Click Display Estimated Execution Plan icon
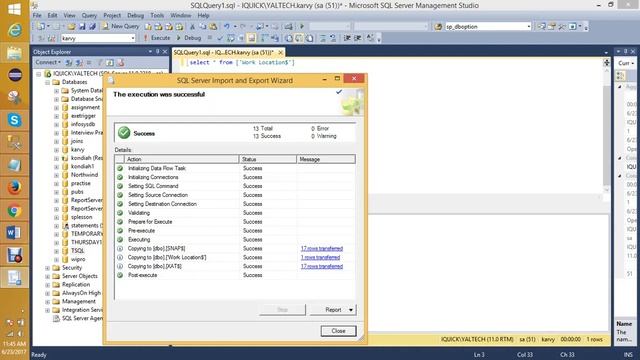Image resolution: width=640 pixels, height=360 pixels. (231, 38)
